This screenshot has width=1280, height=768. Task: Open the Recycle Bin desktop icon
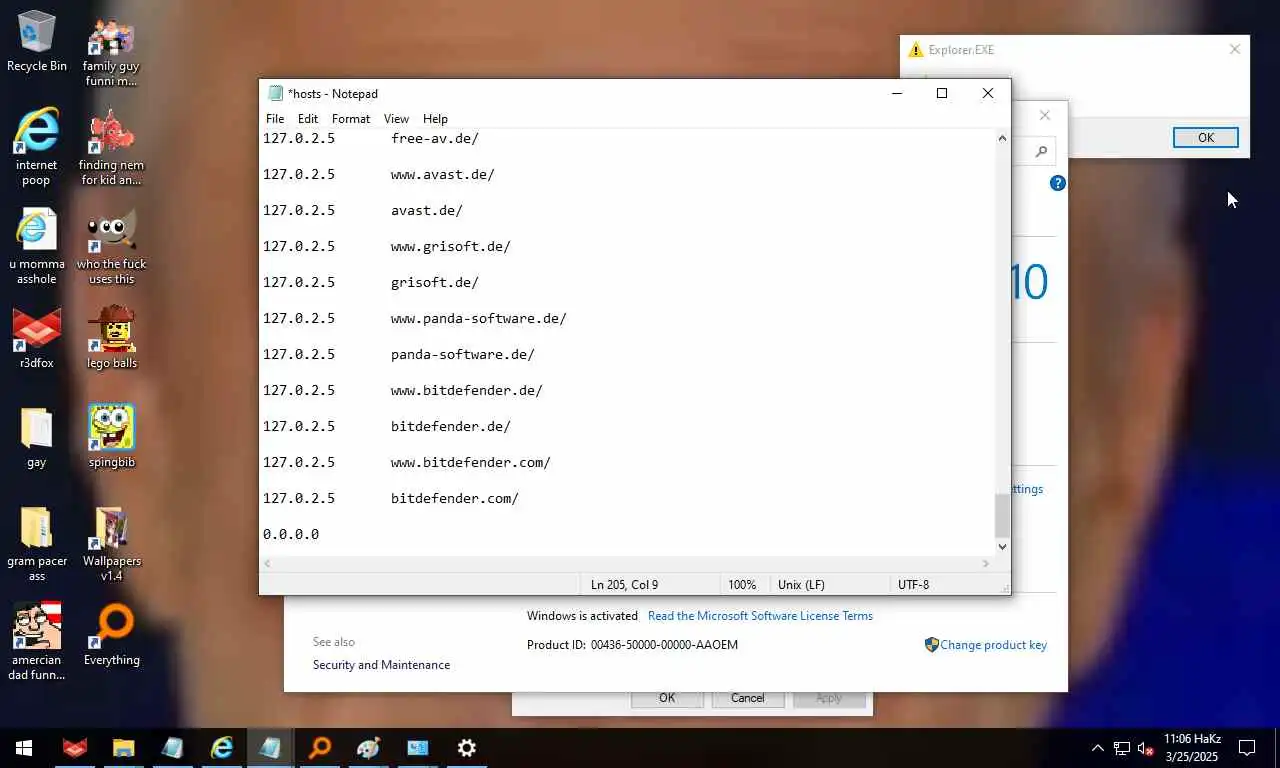pos(36,41)
